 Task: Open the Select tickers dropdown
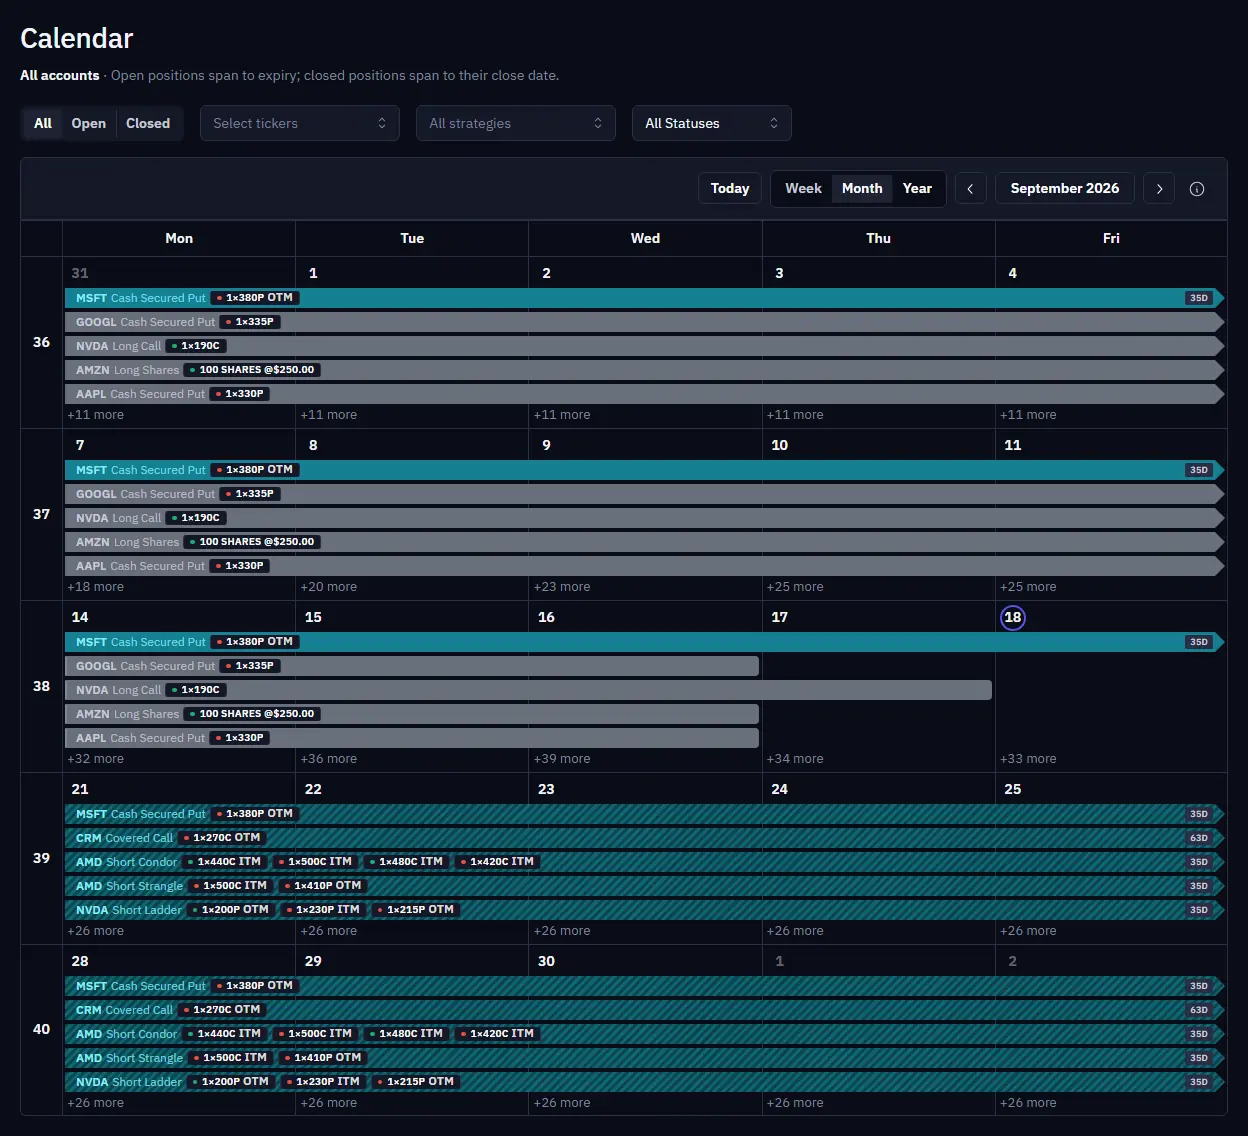pos(300,123)
